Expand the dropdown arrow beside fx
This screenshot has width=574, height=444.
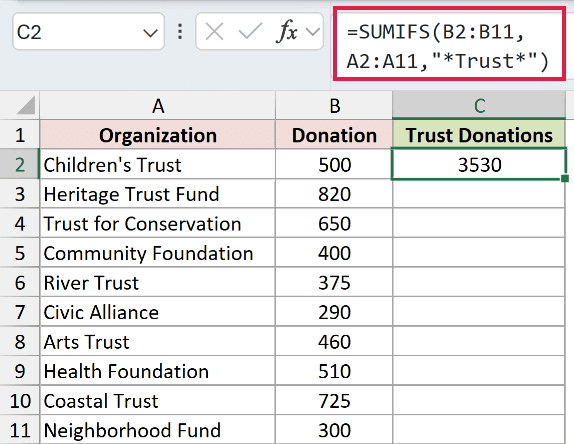(313, 32)
